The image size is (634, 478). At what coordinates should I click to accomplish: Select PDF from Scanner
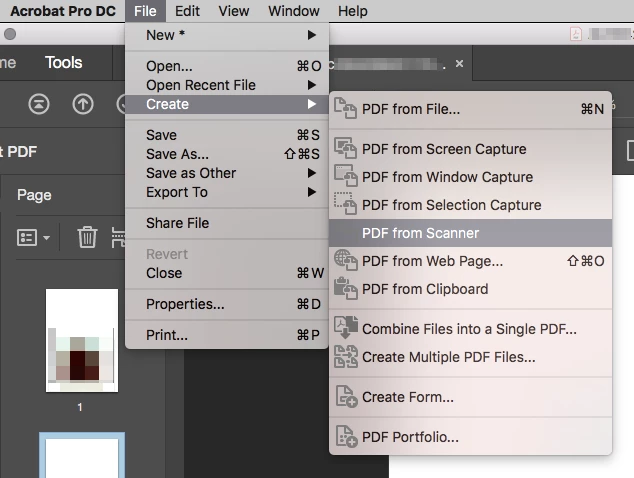tap(470, 233)
